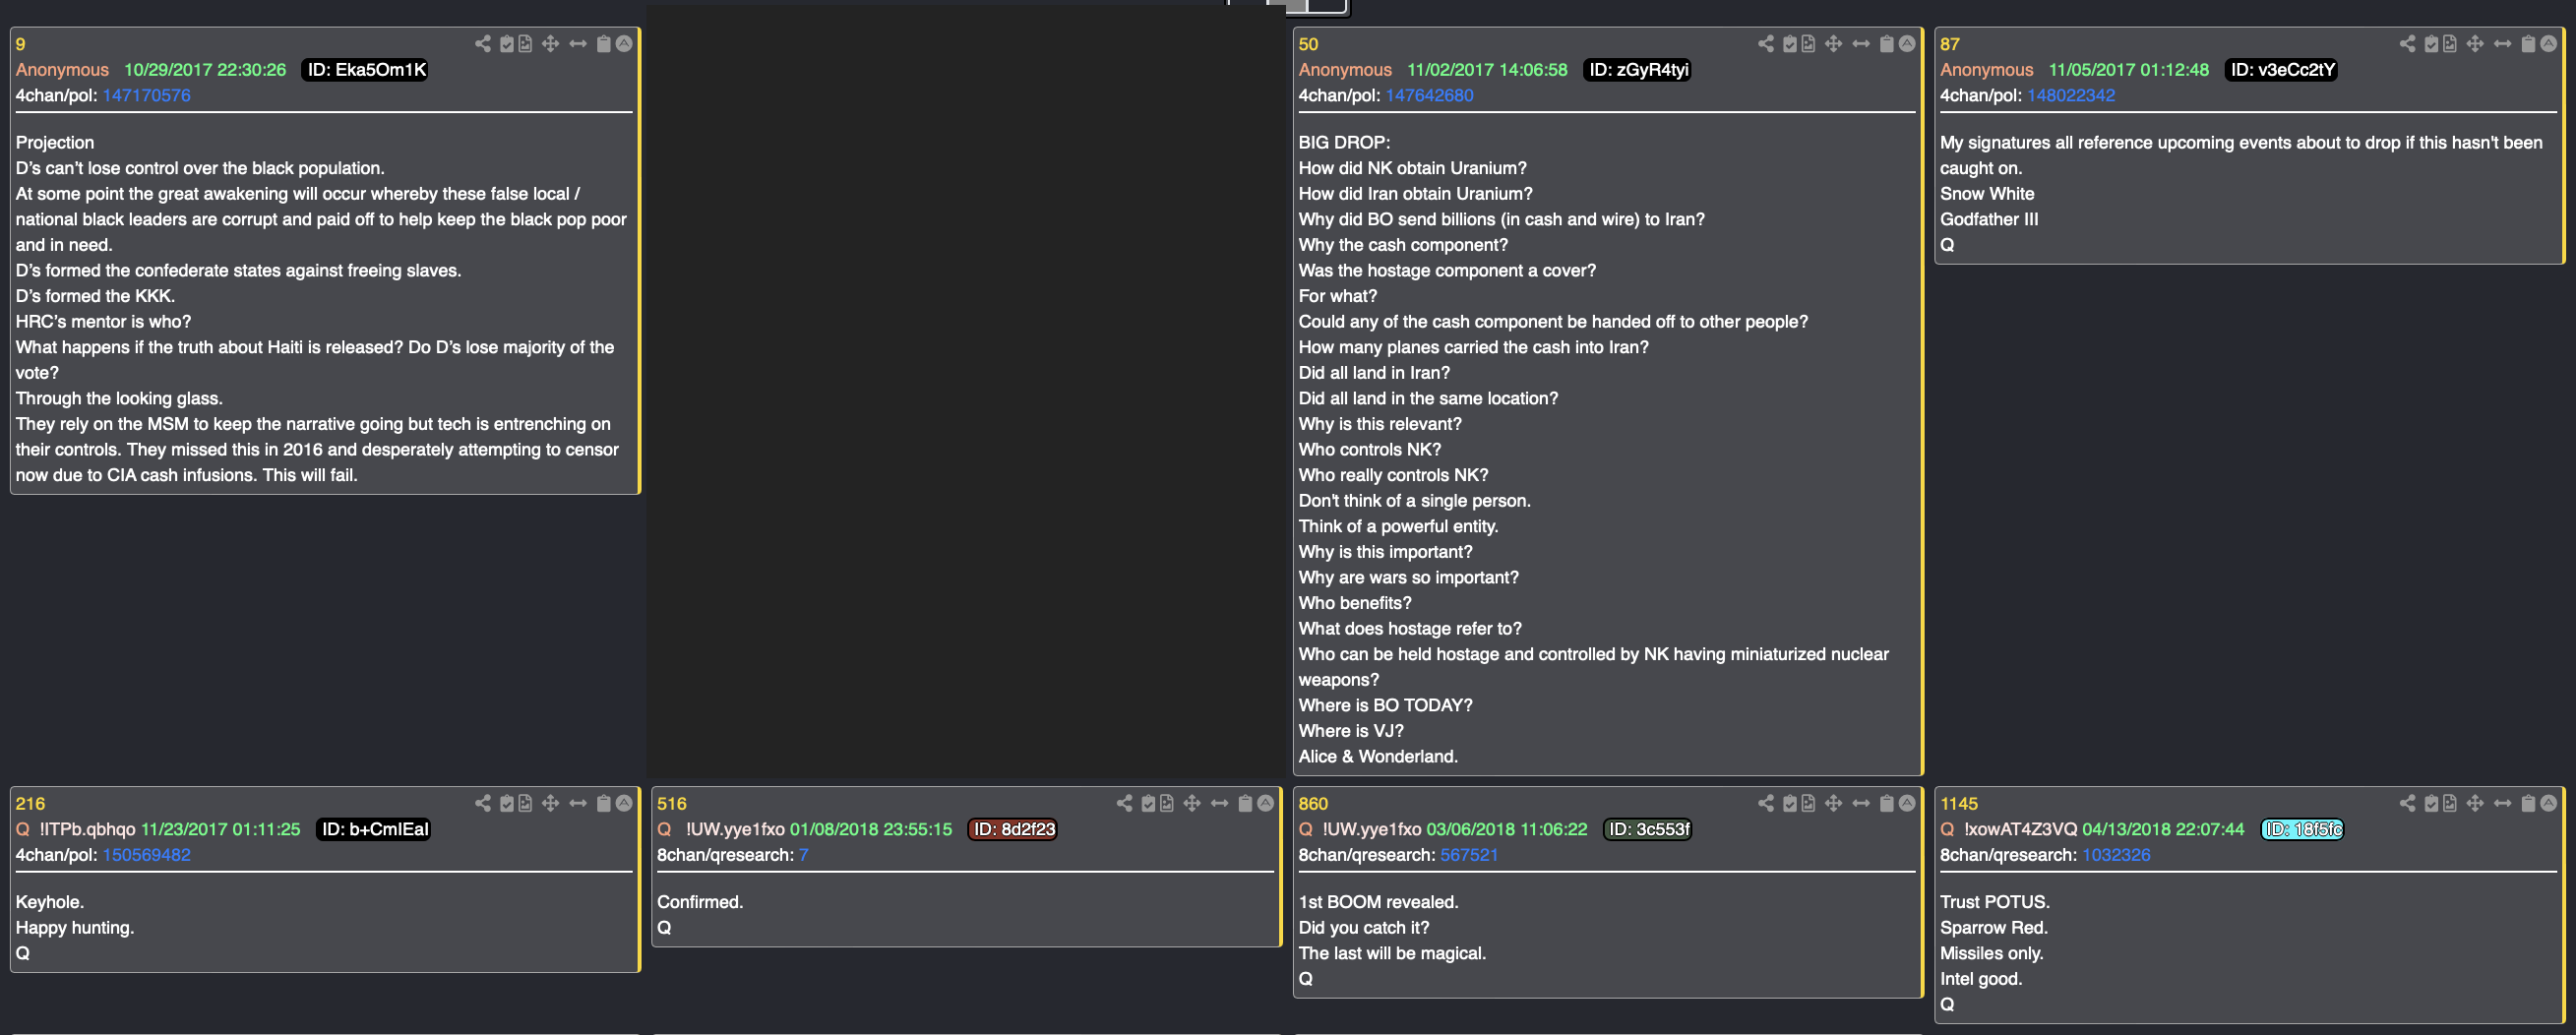Click the share icon on post 9
This screenshot has height=1035, width=2576.
click(x=483, y=44)
